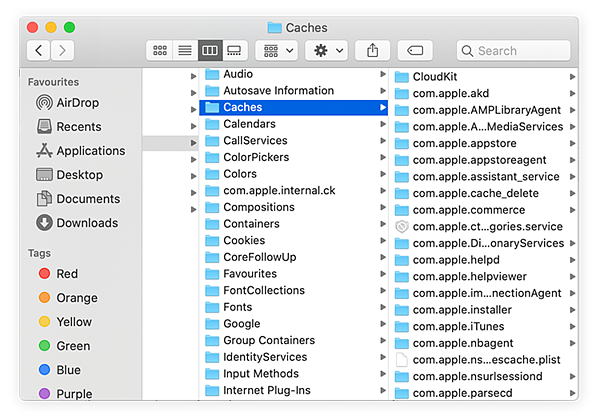Select the Colors folder
The width and height of the screenshot is (600, 420).
293,174
